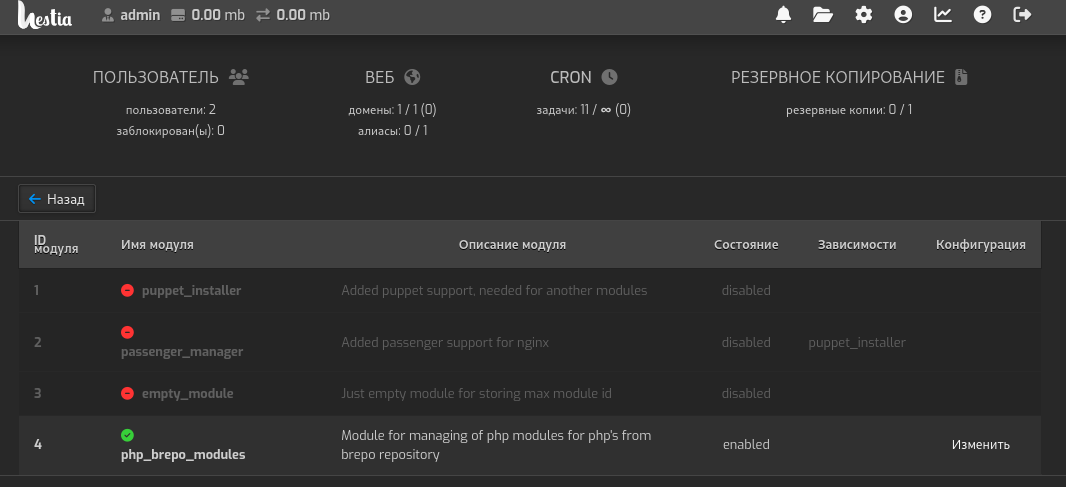
Task: Click Изменить for php_brepo_modules
Action: coord(980,444)
